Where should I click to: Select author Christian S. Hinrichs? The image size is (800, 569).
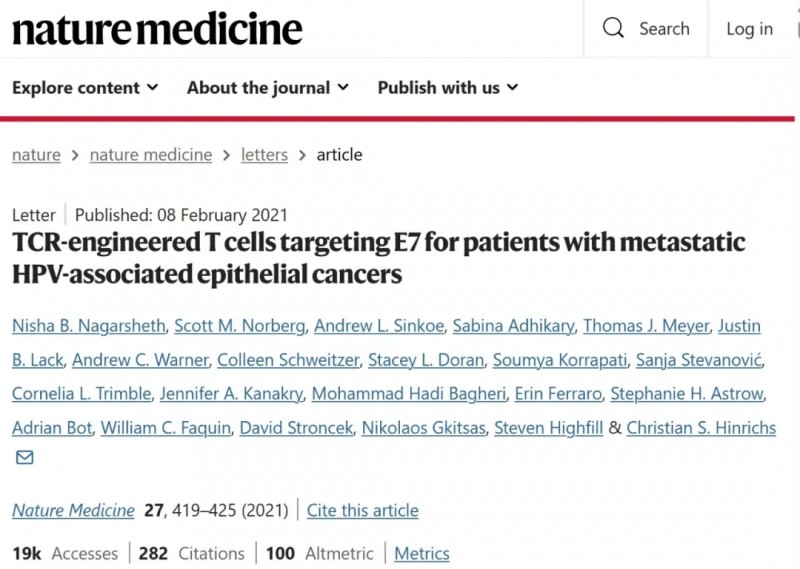pyautogui.click(x=701, y=428)
